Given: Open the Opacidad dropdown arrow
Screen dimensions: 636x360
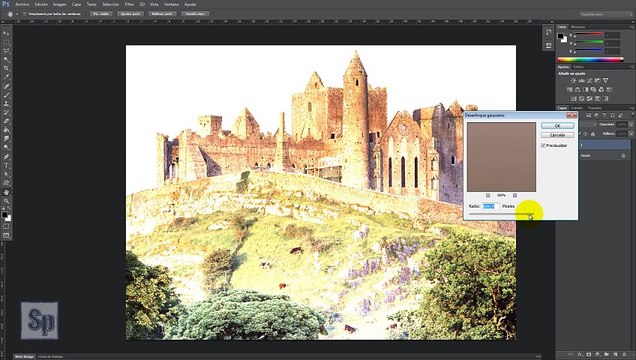Looking at the screenshot, I should pos(631,124).
